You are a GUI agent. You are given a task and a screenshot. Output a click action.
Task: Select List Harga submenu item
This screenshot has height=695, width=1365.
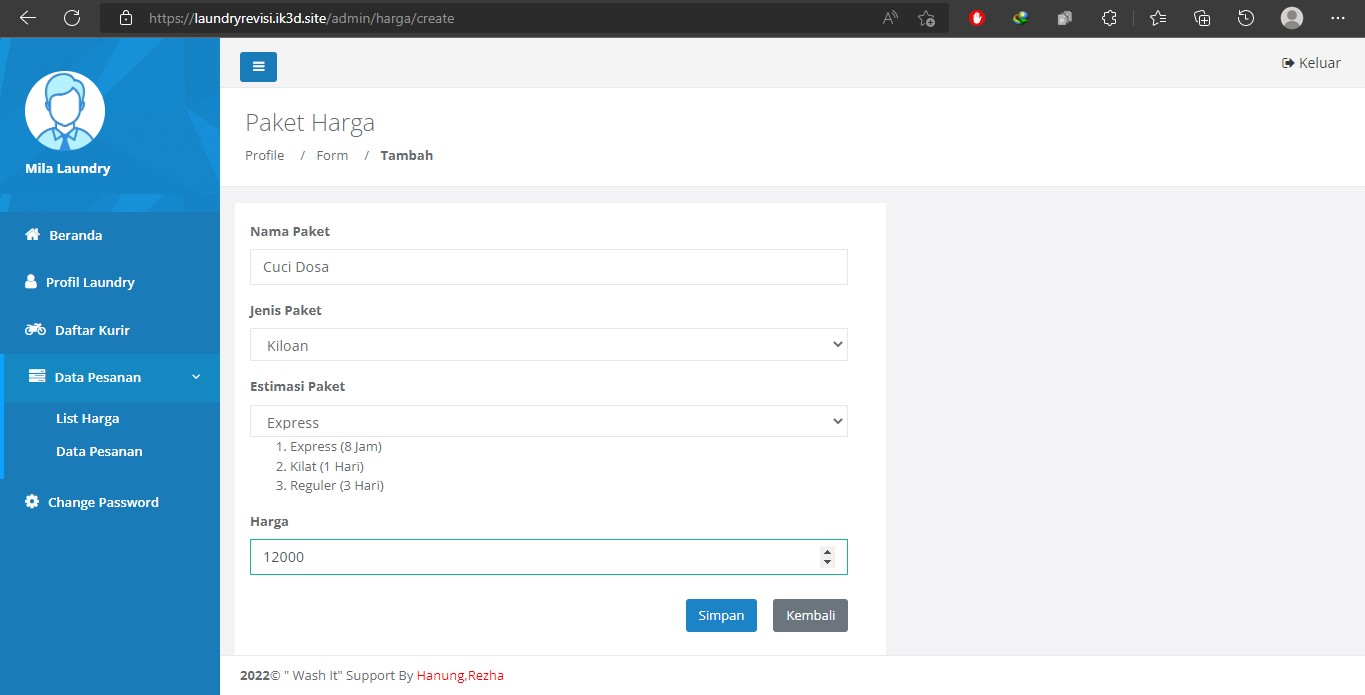pos(87,419)
